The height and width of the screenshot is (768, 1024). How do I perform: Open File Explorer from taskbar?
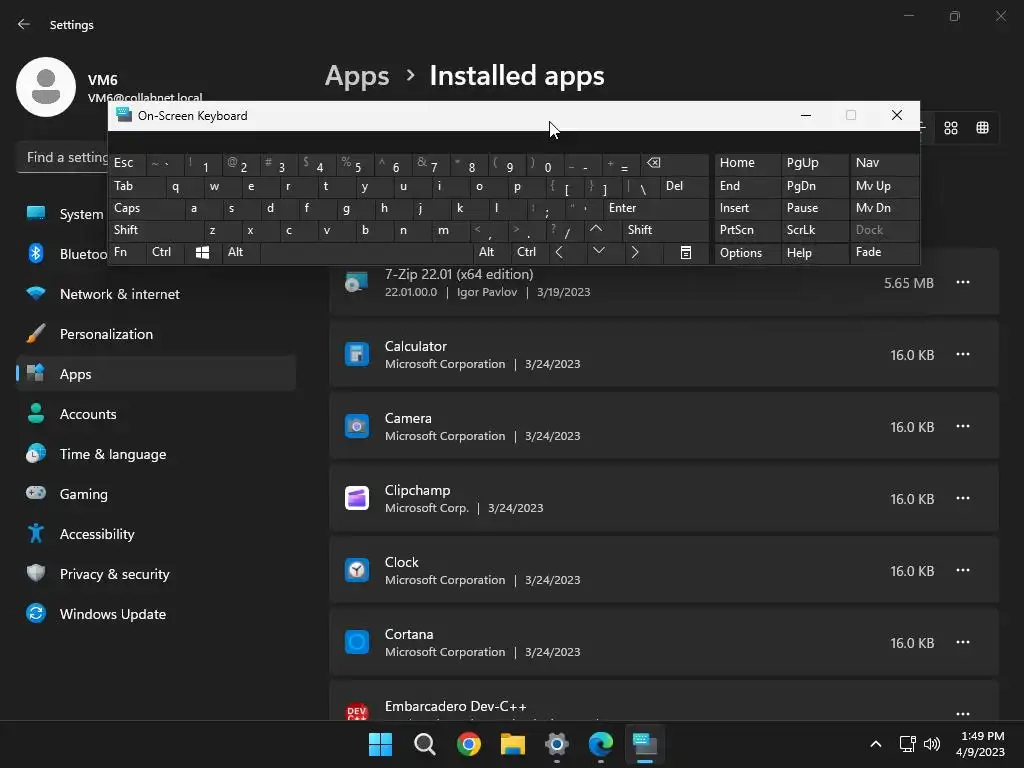(x=513, y=744)
